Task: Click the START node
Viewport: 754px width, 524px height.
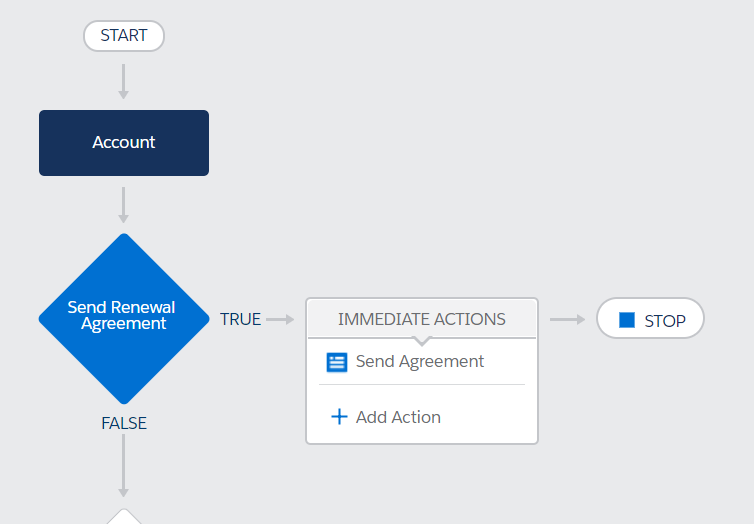Action: (x=124, y=36)
